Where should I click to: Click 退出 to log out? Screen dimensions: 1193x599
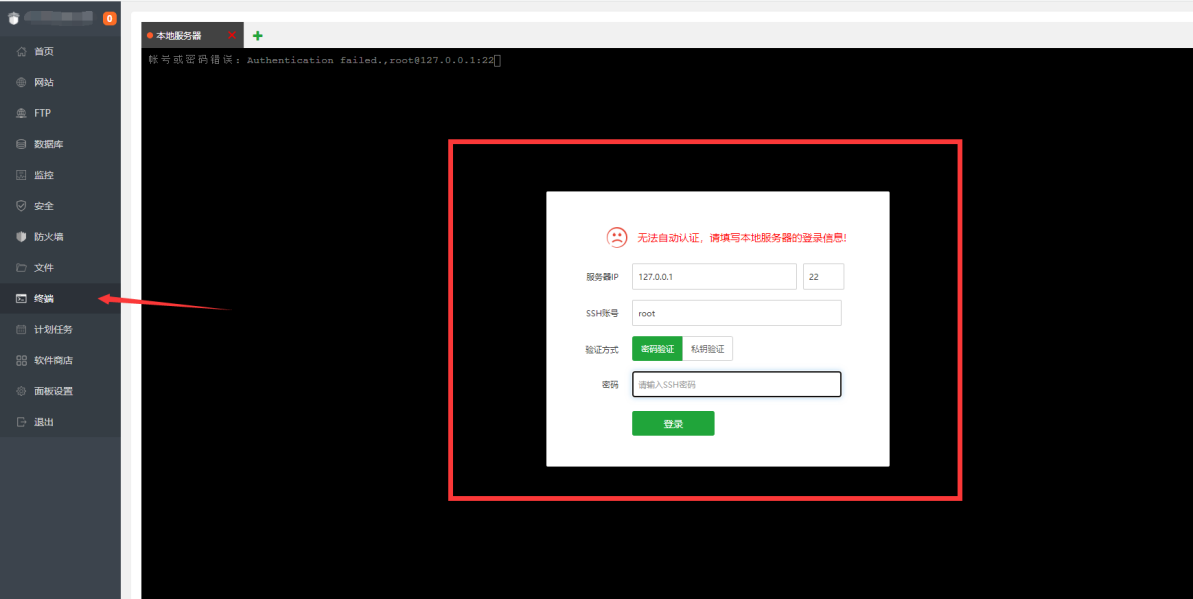tap(40, 421)
